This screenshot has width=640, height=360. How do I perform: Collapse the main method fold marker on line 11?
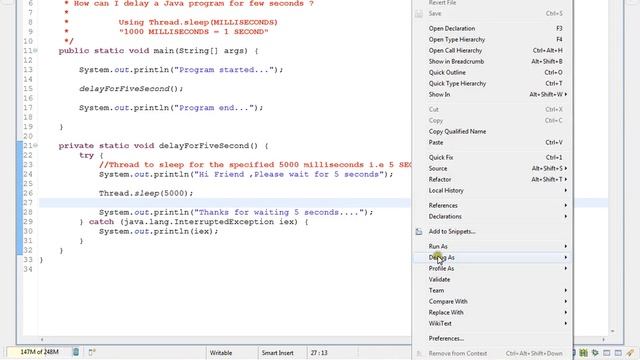[36, 51]
